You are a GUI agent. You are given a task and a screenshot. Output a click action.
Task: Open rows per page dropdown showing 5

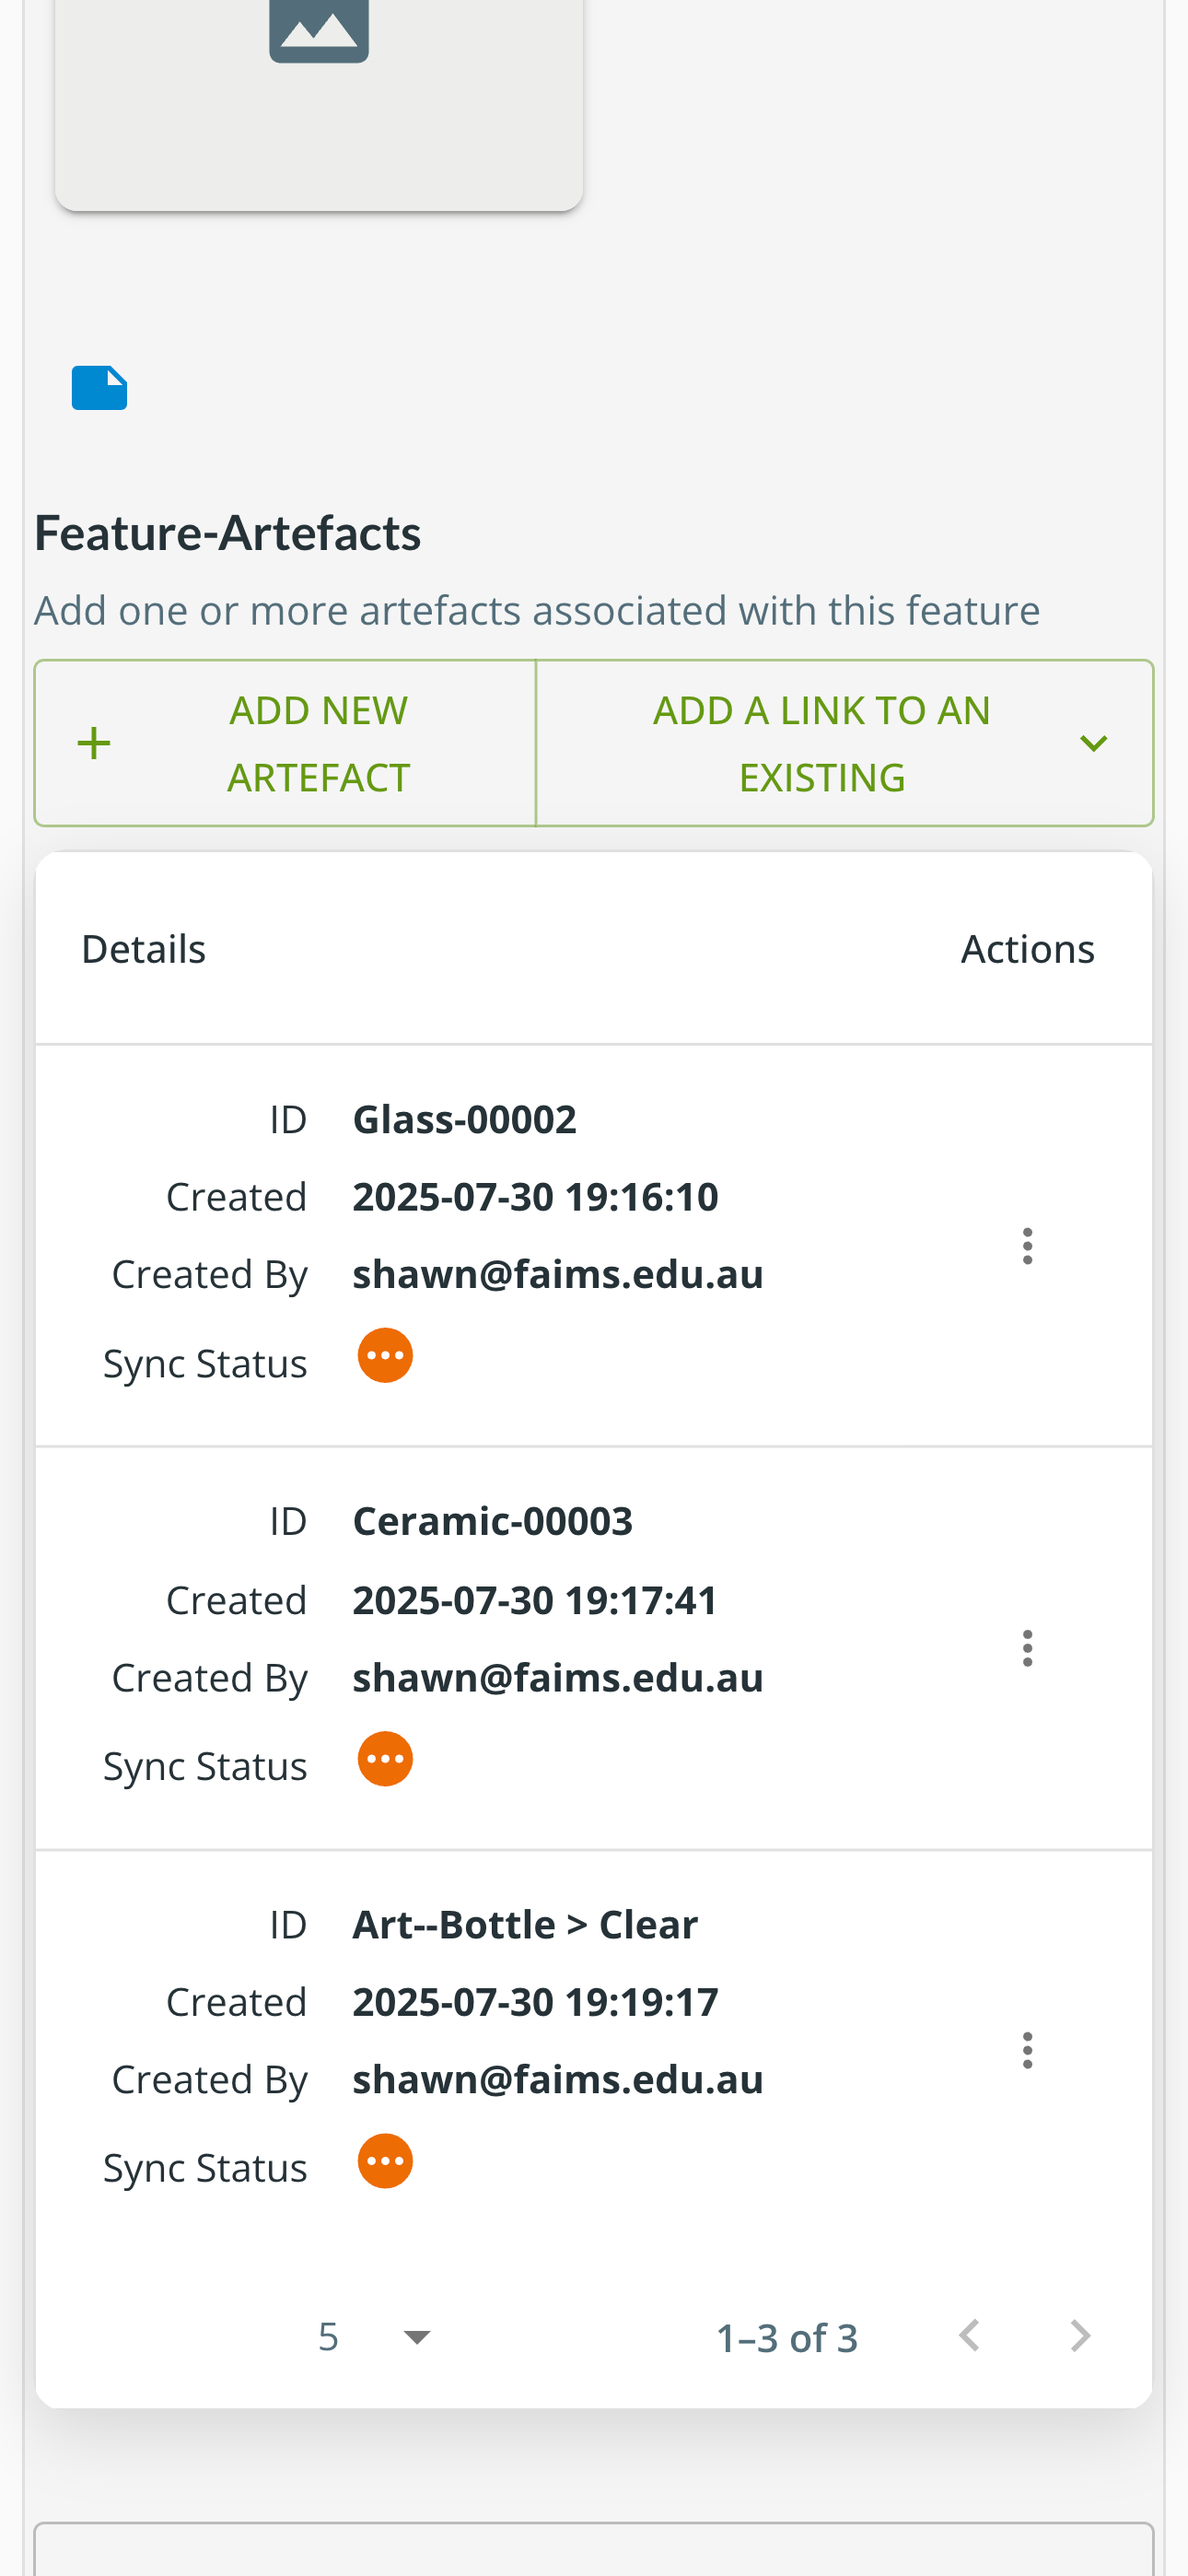coord(374,2337)
